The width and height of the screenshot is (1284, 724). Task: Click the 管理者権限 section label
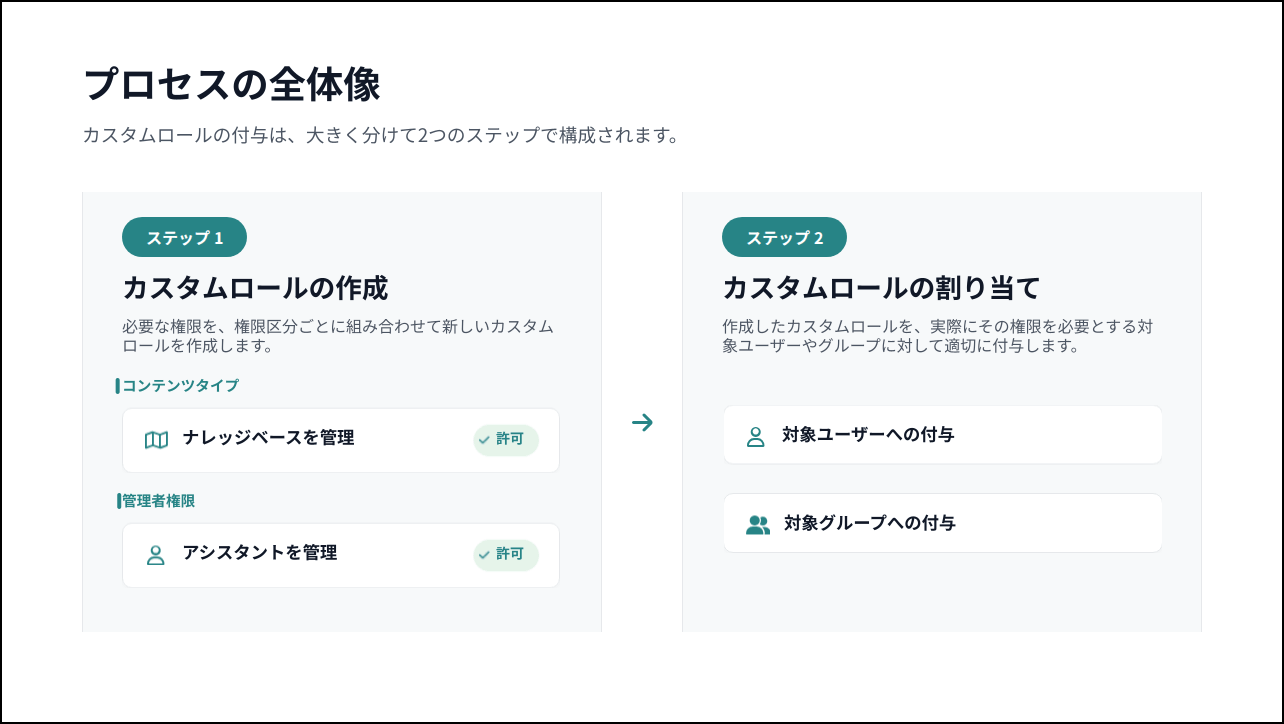(x=158, y=501)
